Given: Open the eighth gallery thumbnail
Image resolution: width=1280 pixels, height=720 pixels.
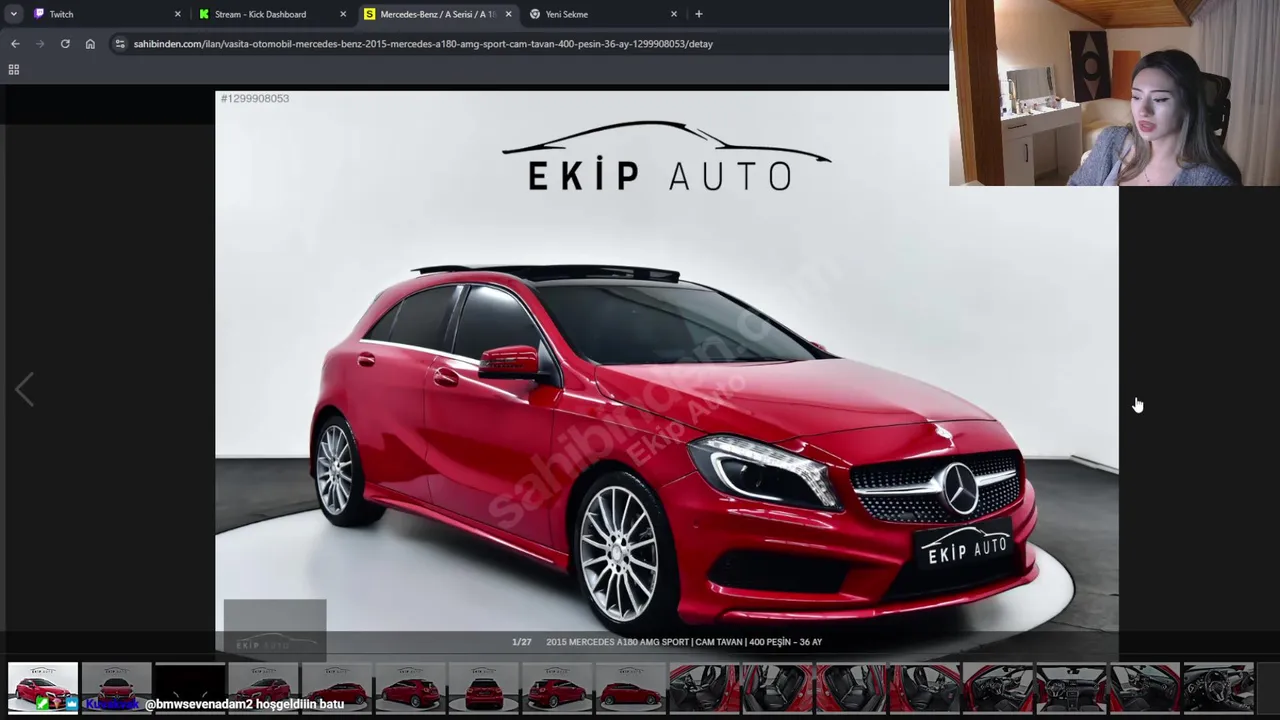Looking at the screenshot, I should (x=557, y=688).
